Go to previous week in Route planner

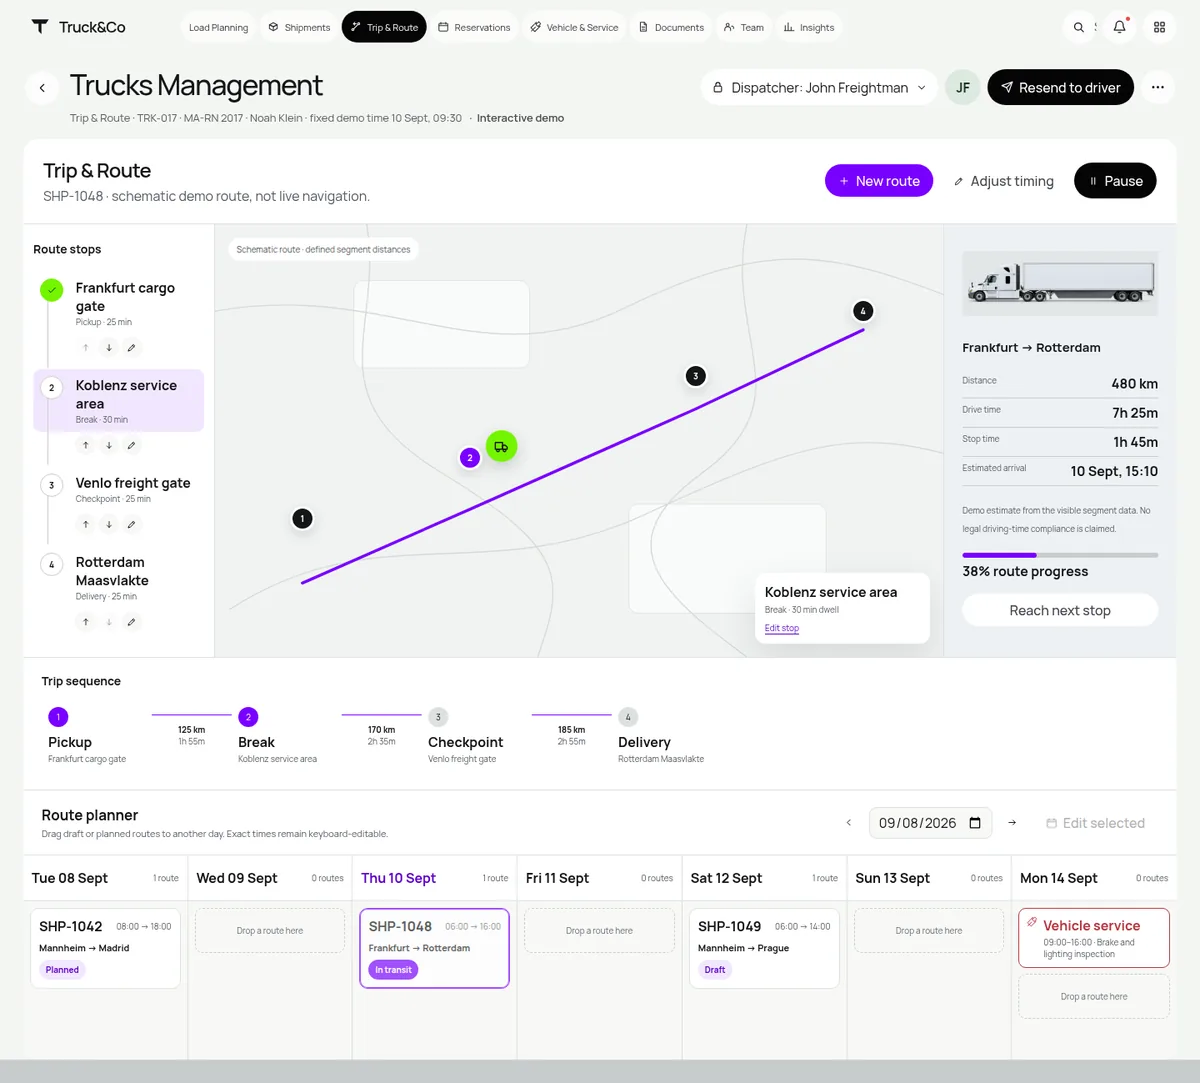849,823
